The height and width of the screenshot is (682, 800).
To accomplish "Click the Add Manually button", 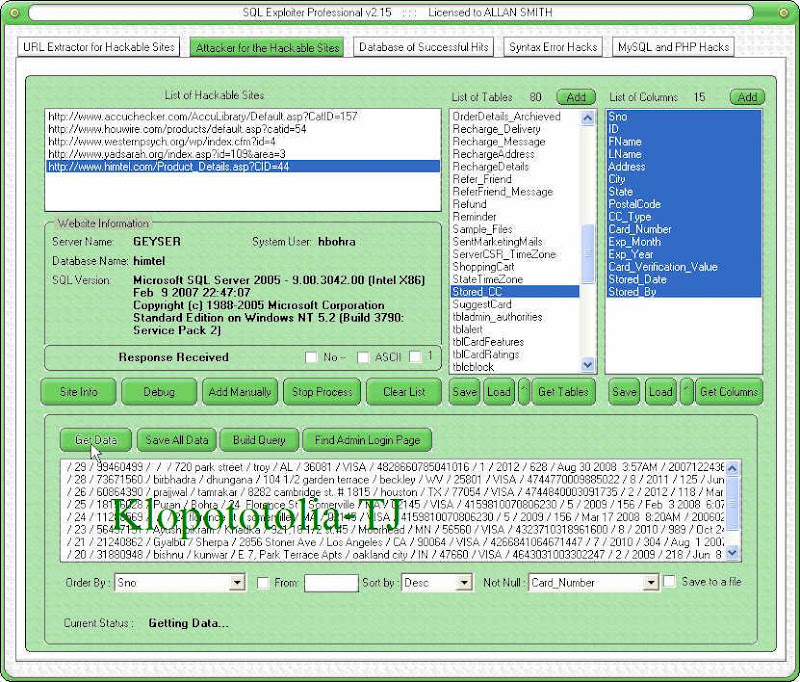I will pos(240,392).
